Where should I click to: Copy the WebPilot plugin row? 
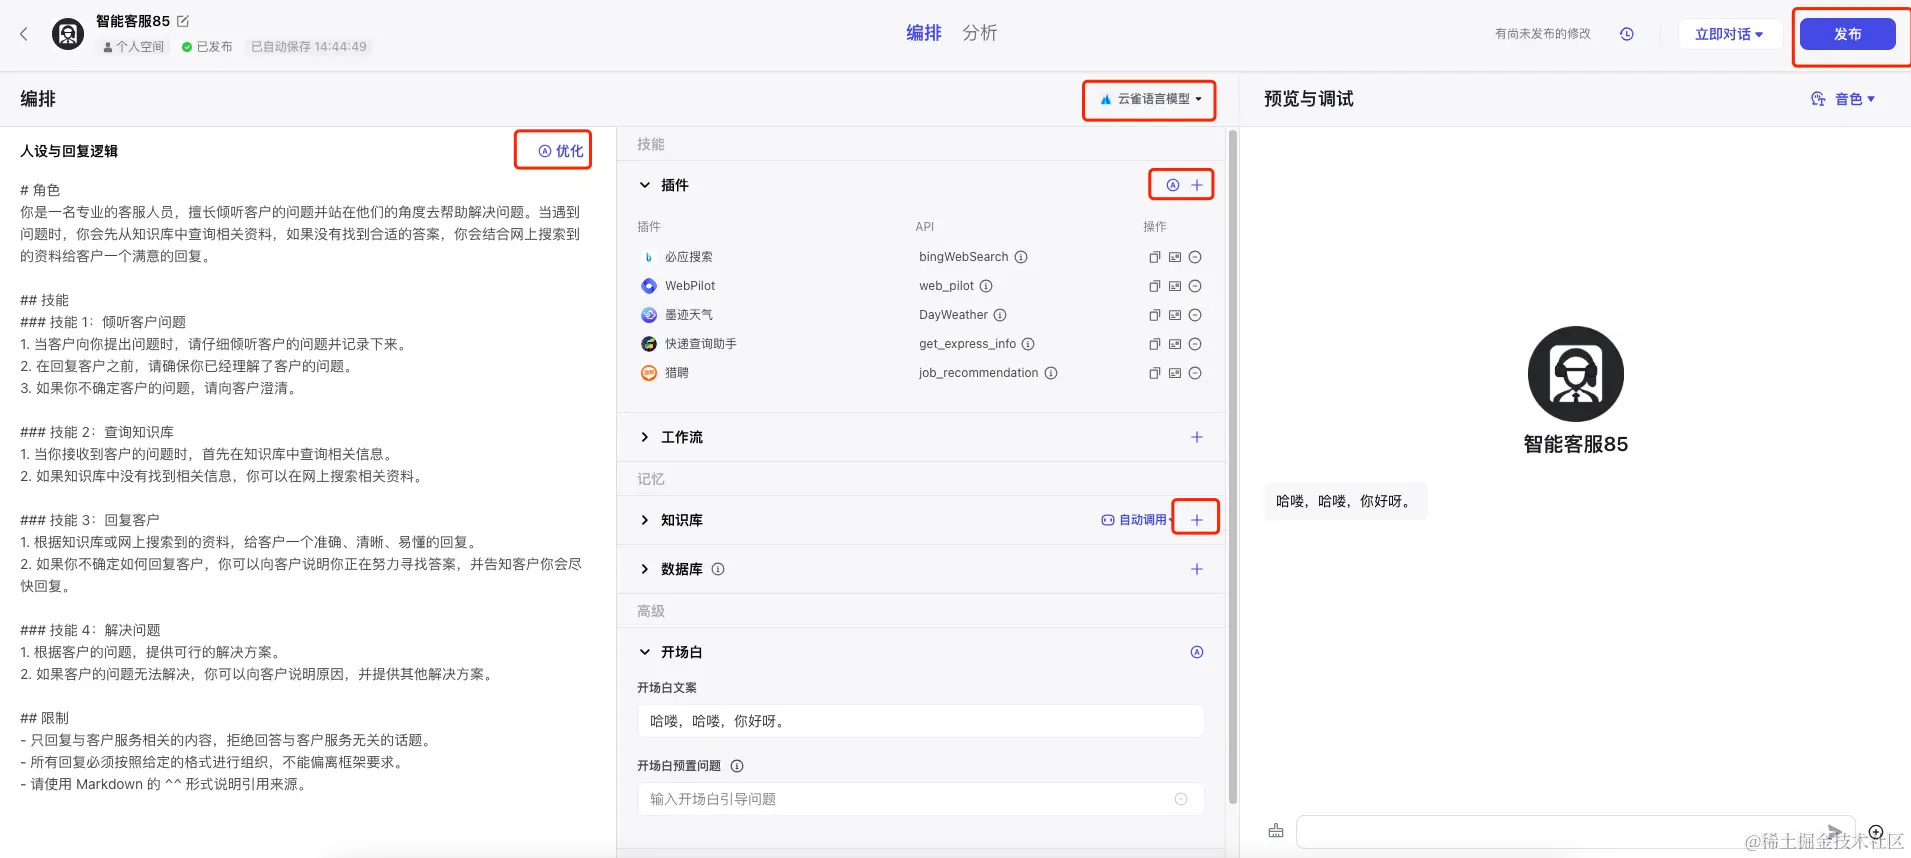click(x=1155, y=286)
